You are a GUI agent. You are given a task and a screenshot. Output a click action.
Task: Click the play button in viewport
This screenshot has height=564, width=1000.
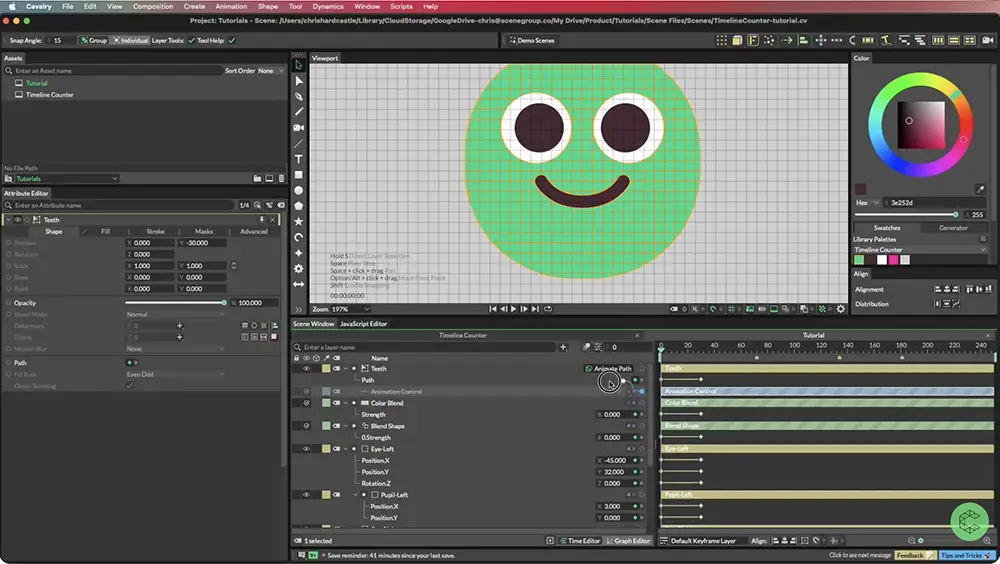pyautogui.click(x=513, y=309)
